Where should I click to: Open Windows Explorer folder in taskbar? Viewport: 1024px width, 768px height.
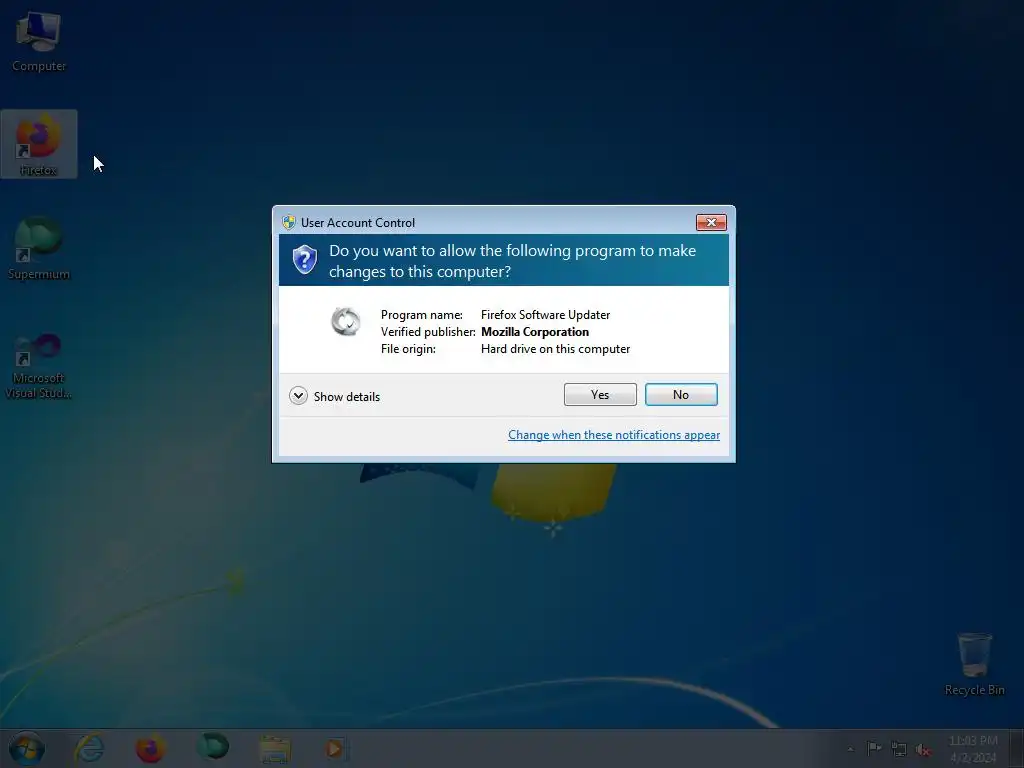(275, 749)
